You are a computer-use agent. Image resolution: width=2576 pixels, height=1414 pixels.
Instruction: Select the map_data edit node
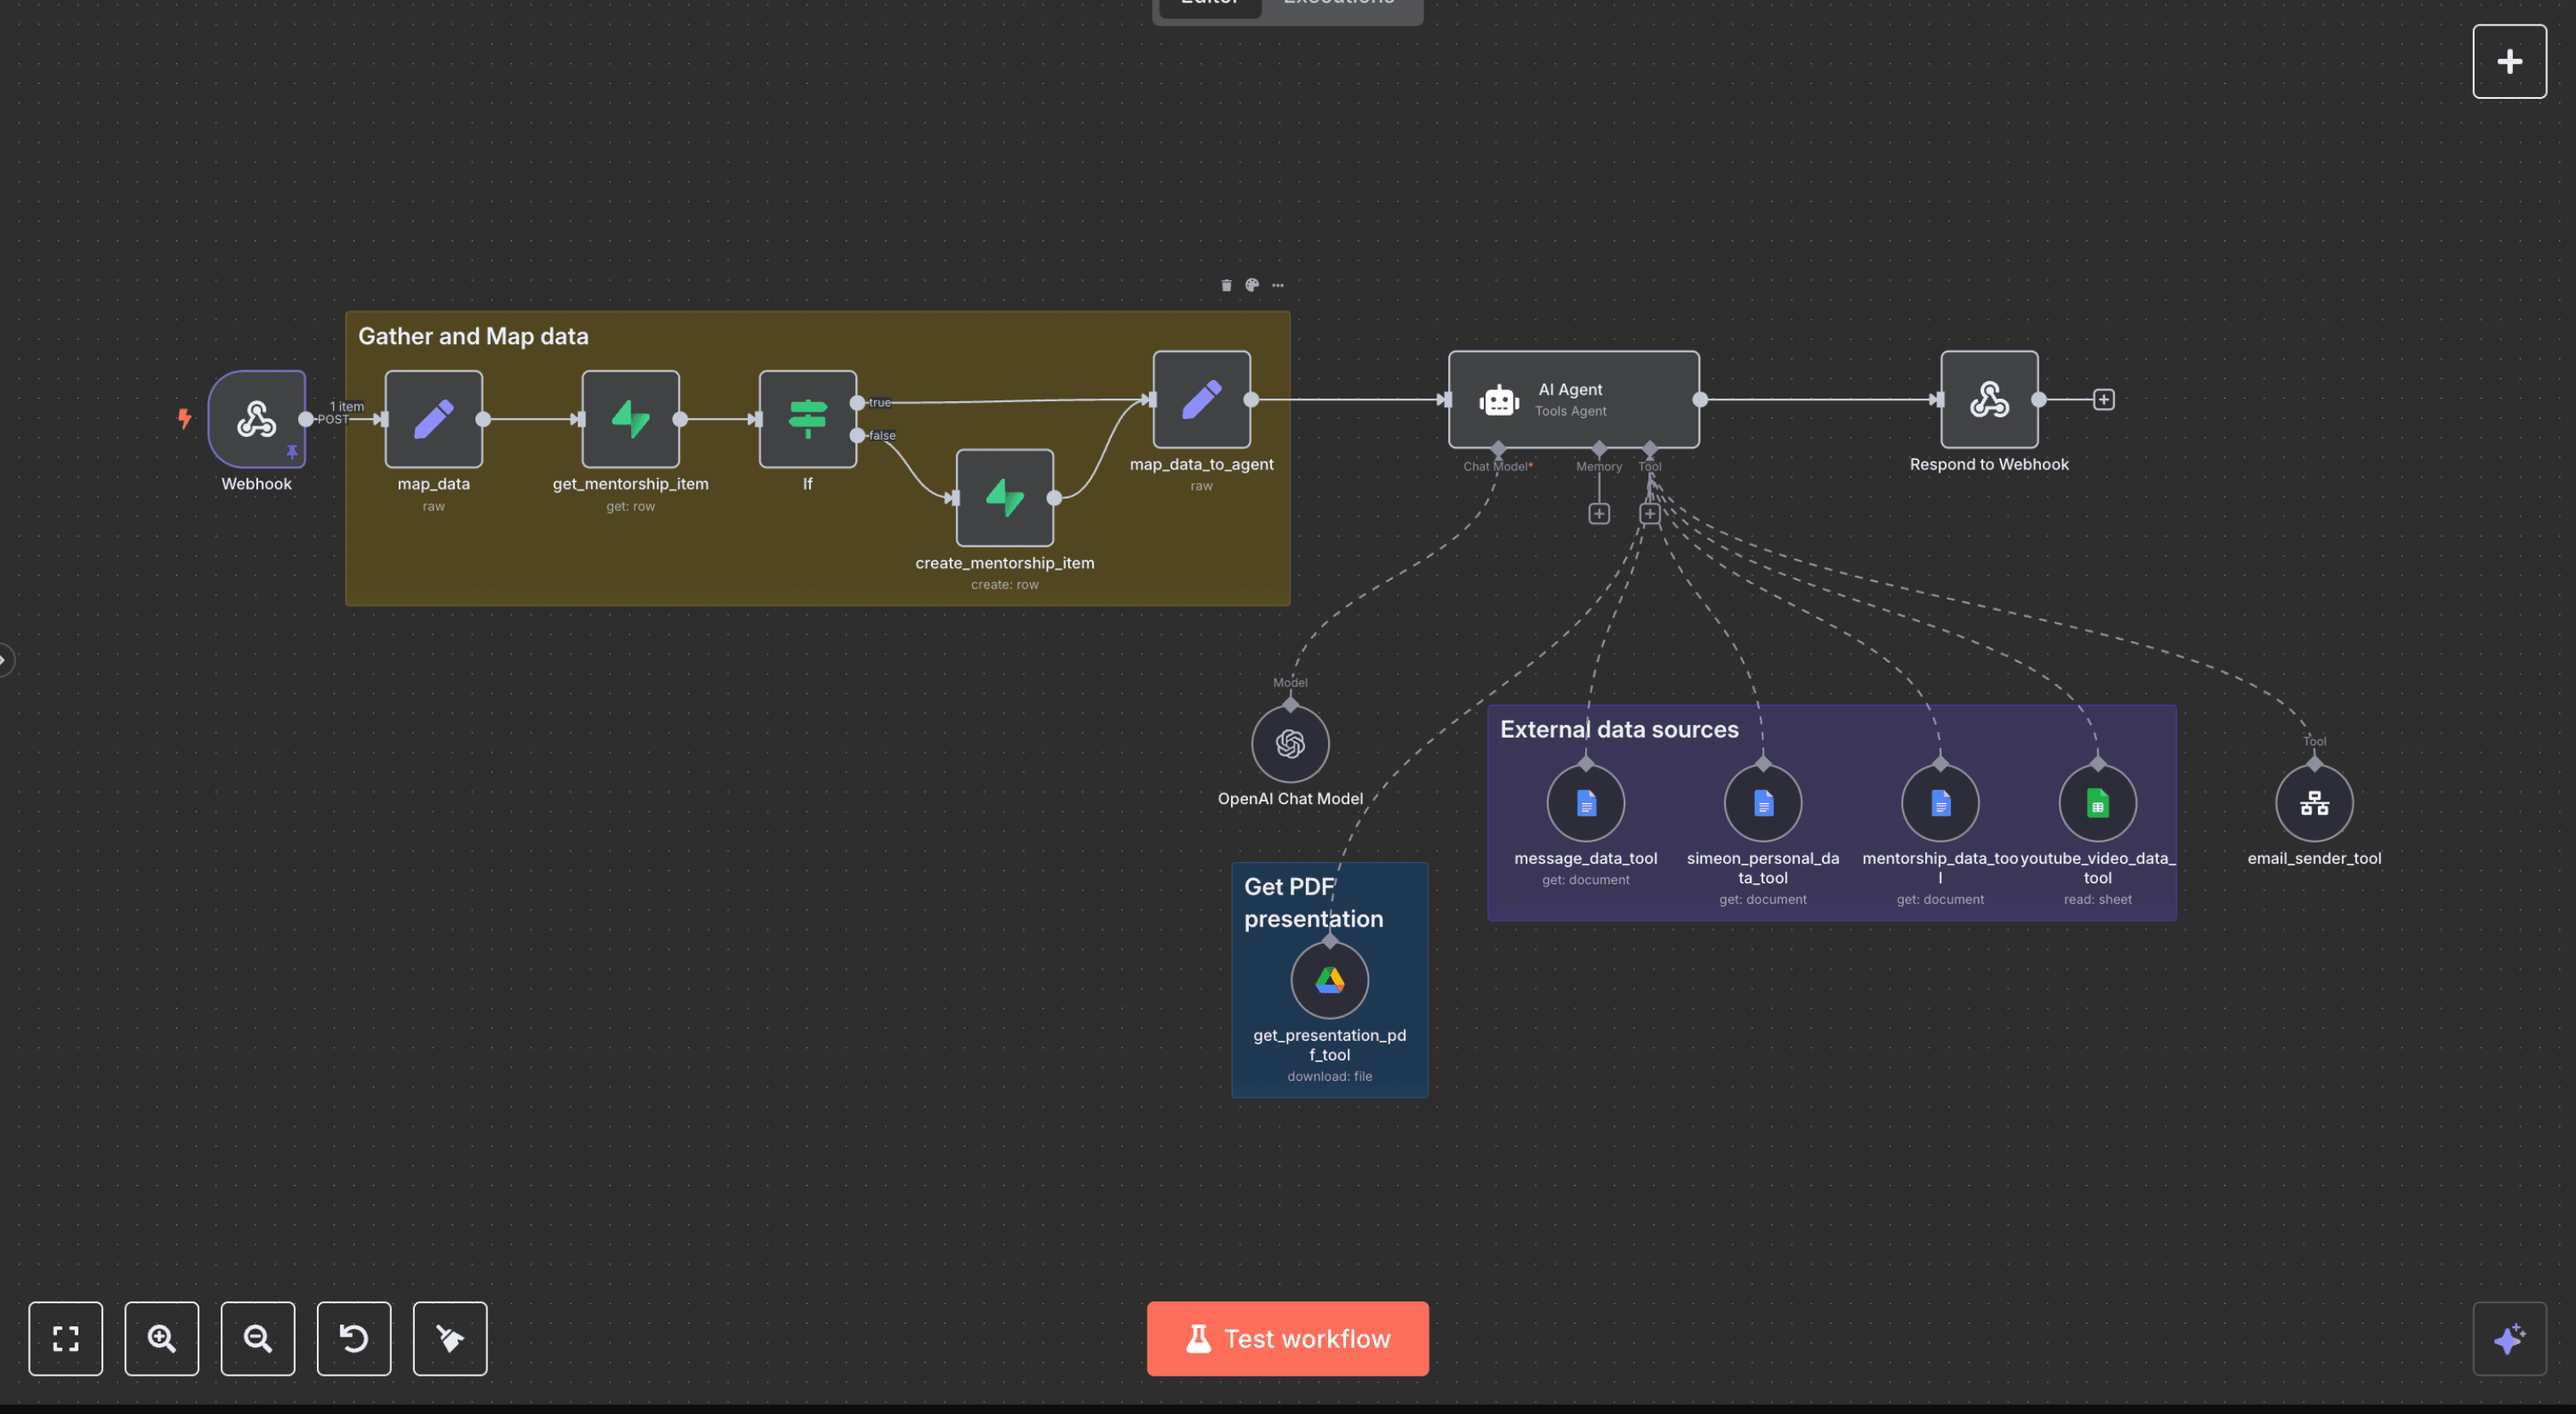tap(433, 419)
